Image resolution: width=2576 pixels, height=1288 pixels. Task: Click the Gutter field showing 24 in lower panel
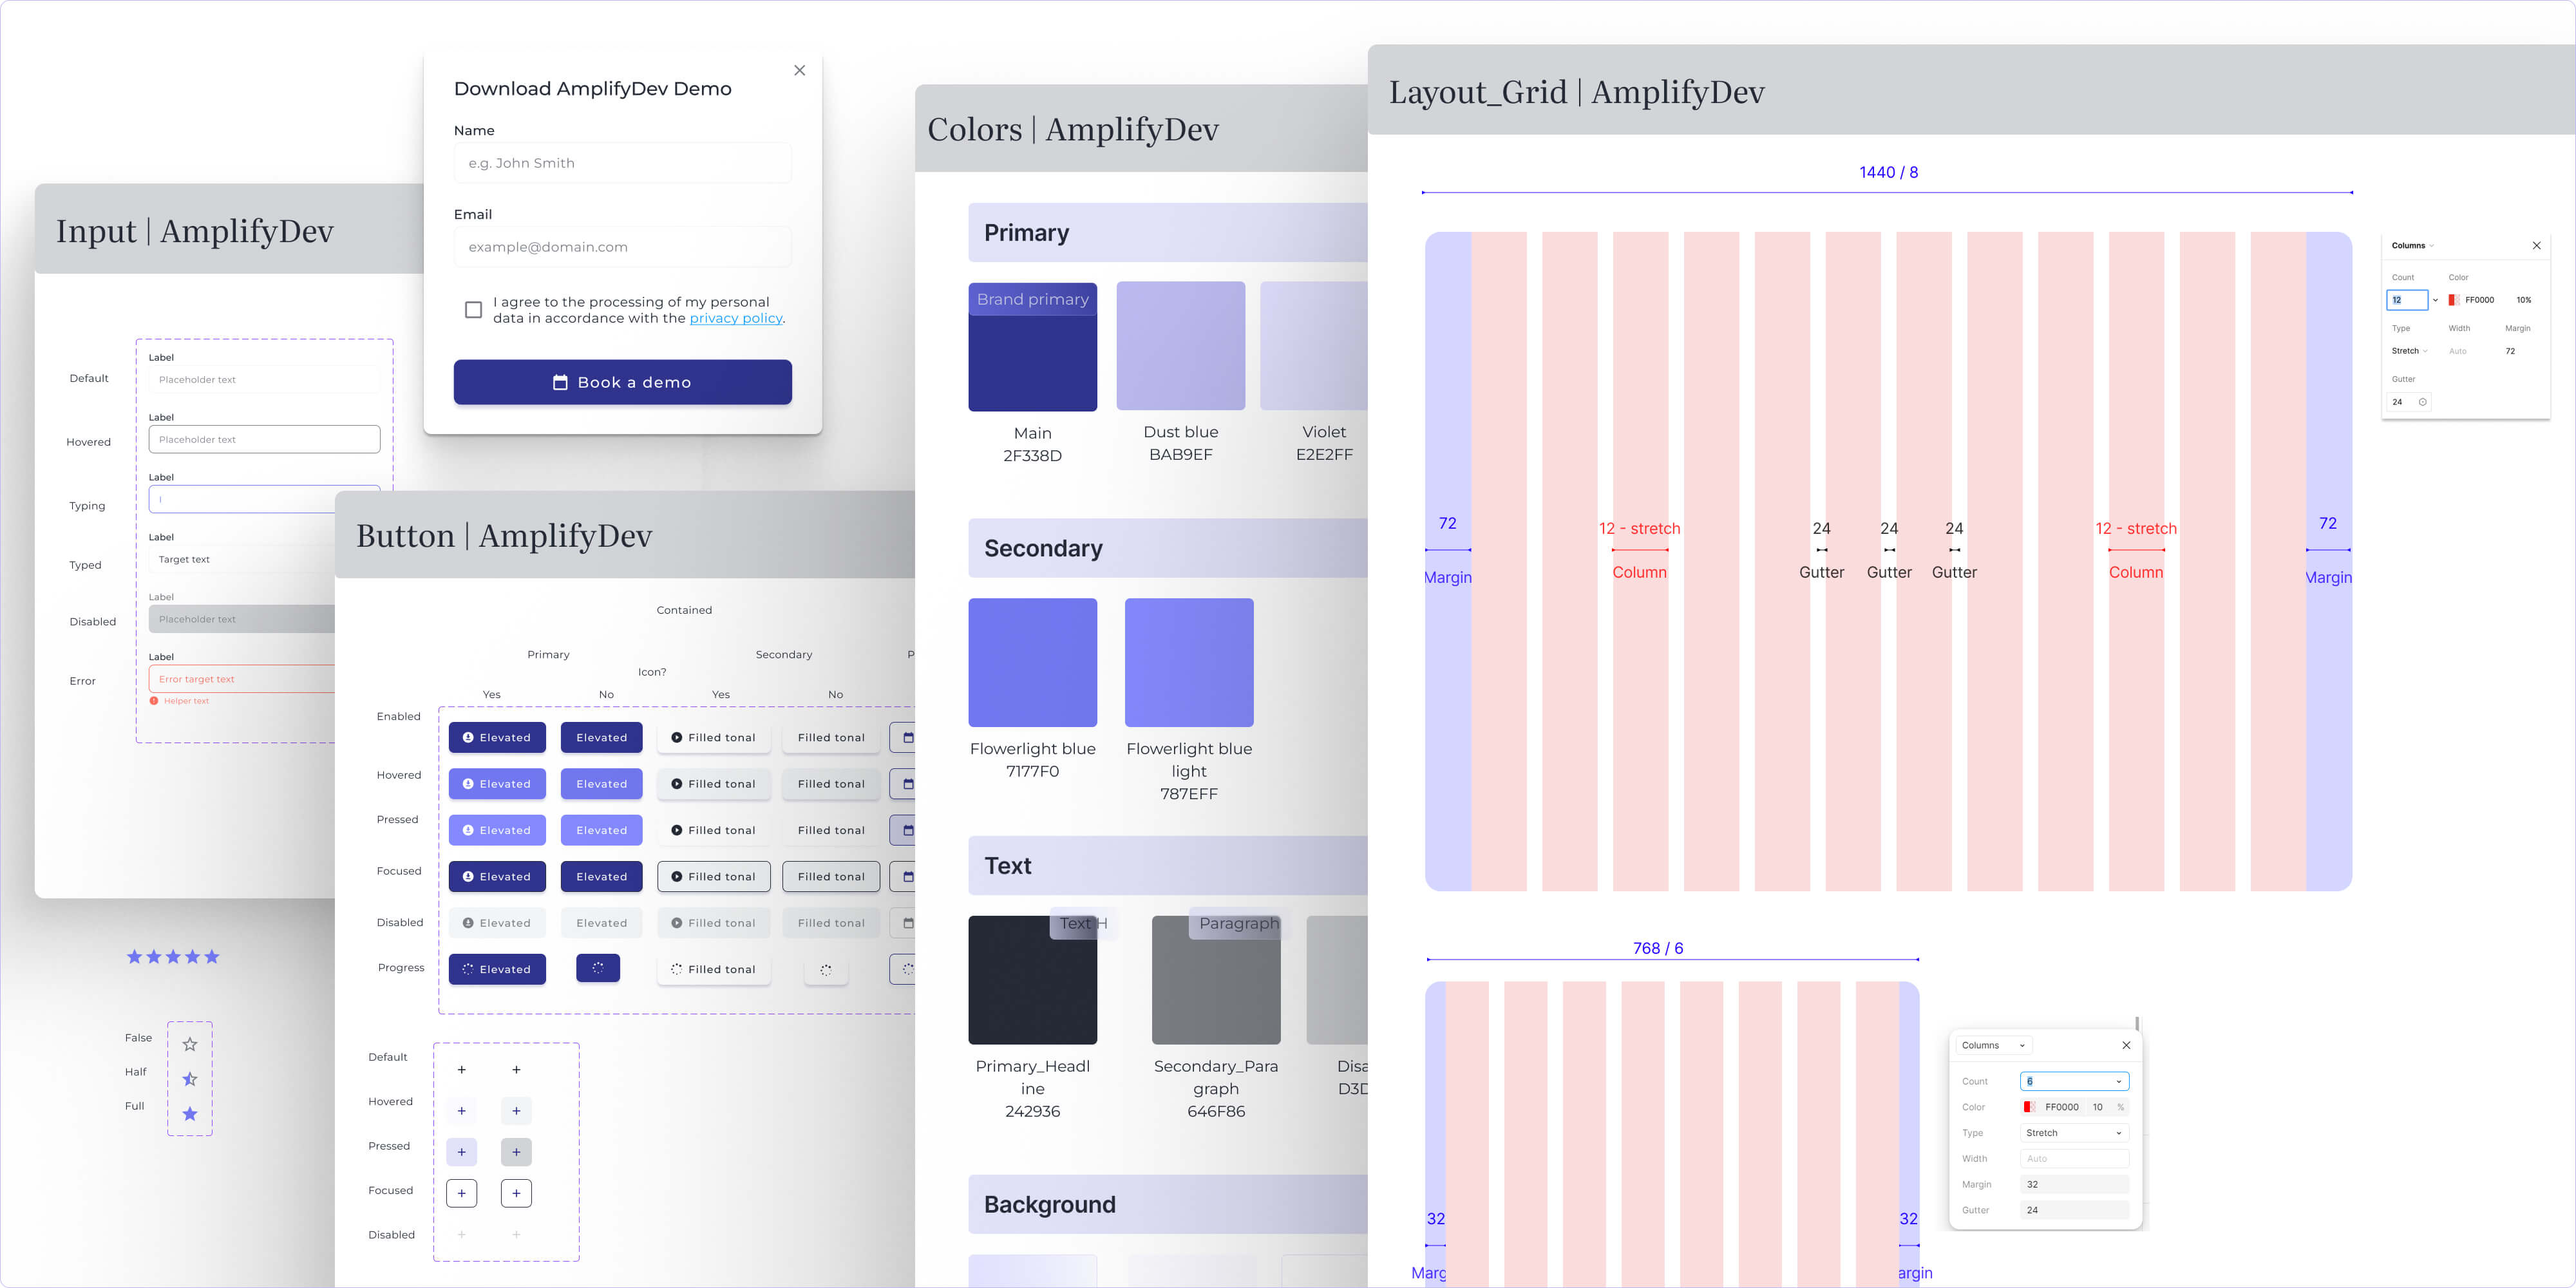2074,1210
